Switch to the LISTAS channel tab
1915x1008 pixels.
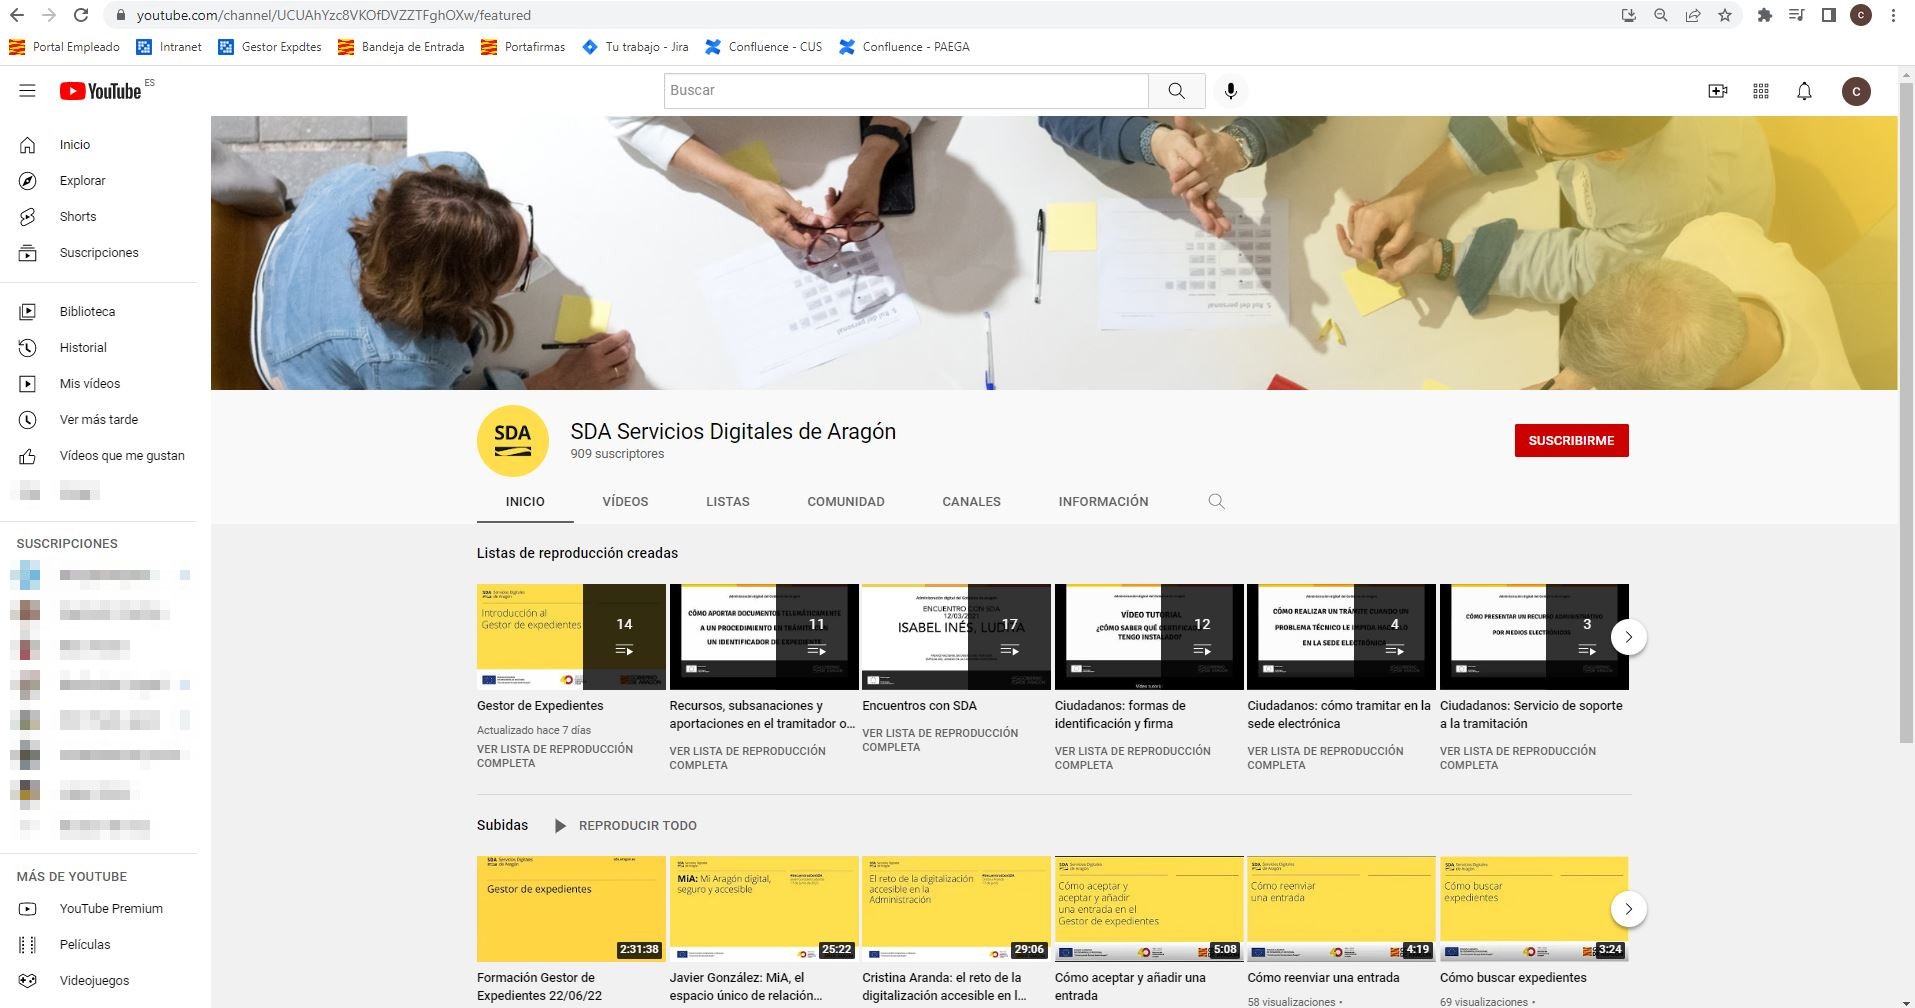728,502
